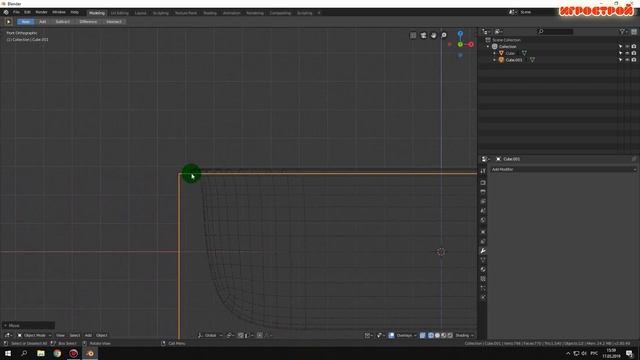Image resolution: width=640 pixels, height=360 pixels.
Task: Click the Windows Start button
Action: pyautogui.click(x=8, y=353)
